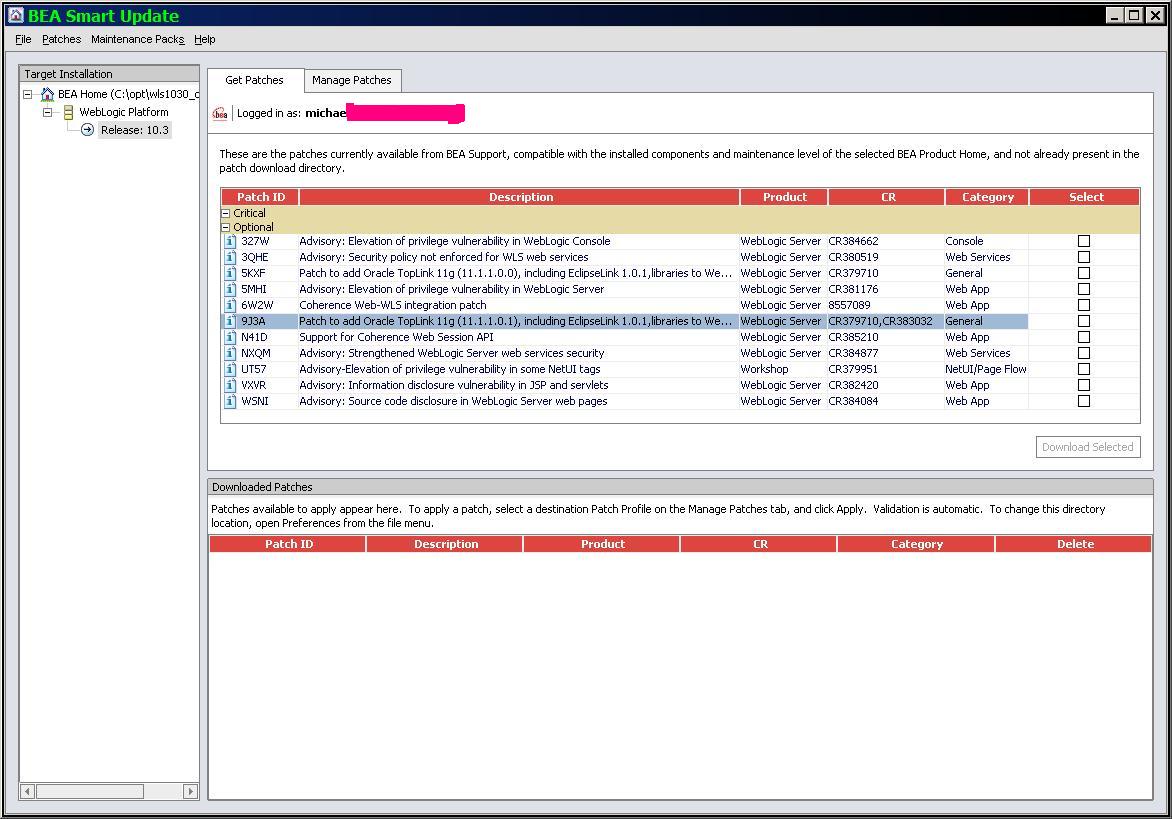Viewport: 1172px width, 819px height.
Task: Click the info icon for patch 5MHI
Action: pos(230,289)
